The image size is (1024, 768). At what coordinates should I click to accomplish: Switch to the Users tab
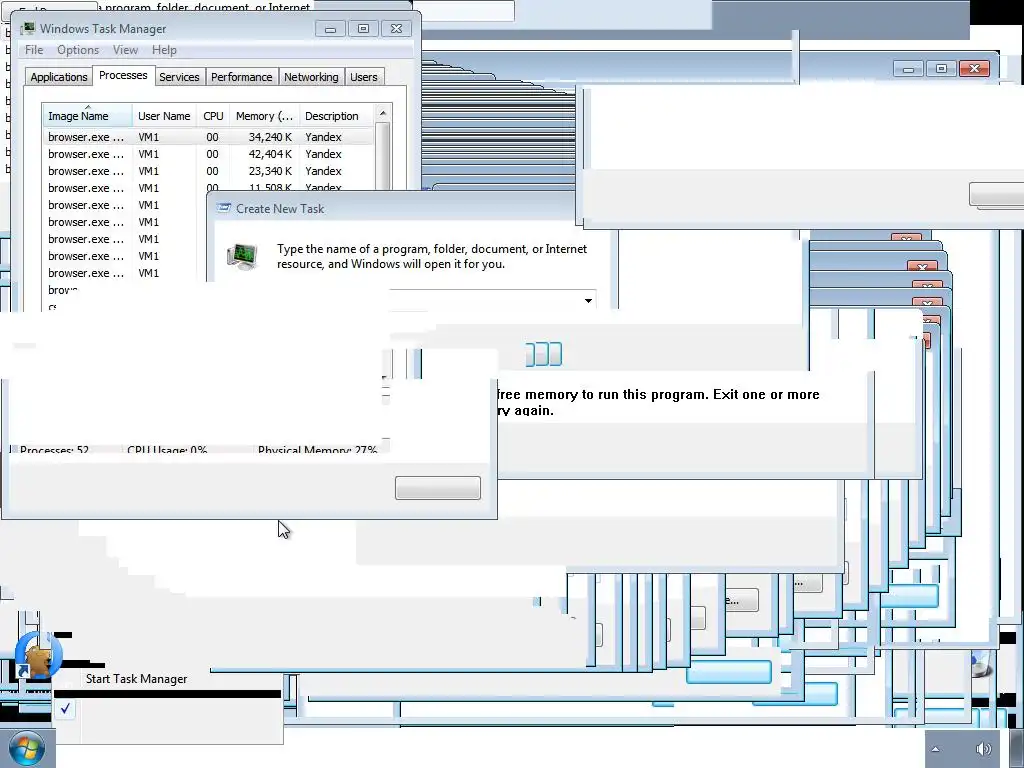(364, 76)
